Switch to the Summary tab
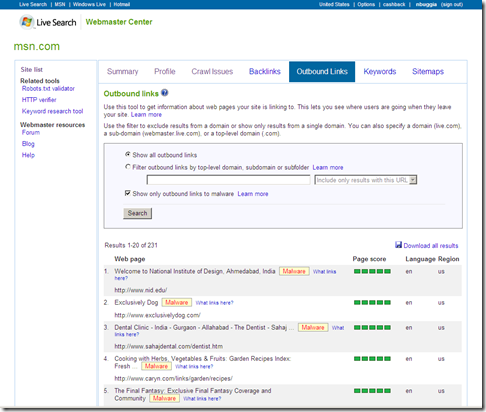Viewport: 486px width, 412px height. point(122,71)
